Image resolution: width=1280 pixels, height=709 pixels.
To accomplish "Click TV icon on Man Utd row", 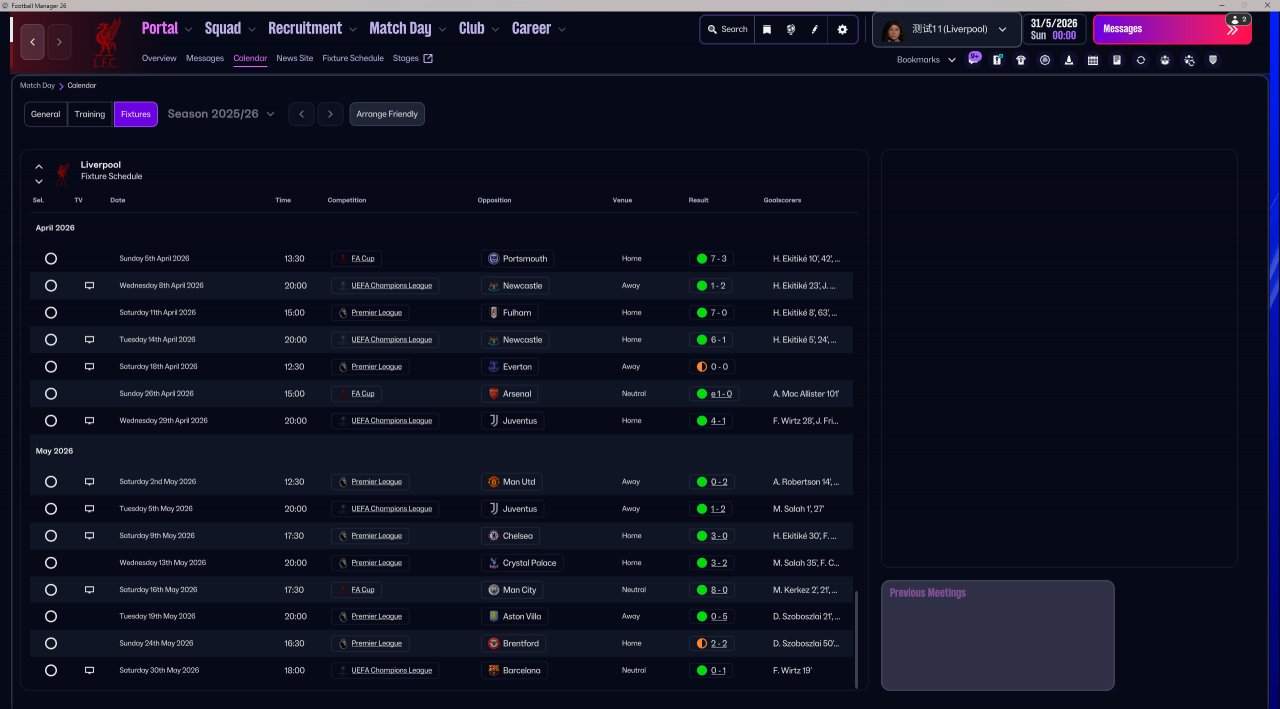I will [x=89, y=482].
